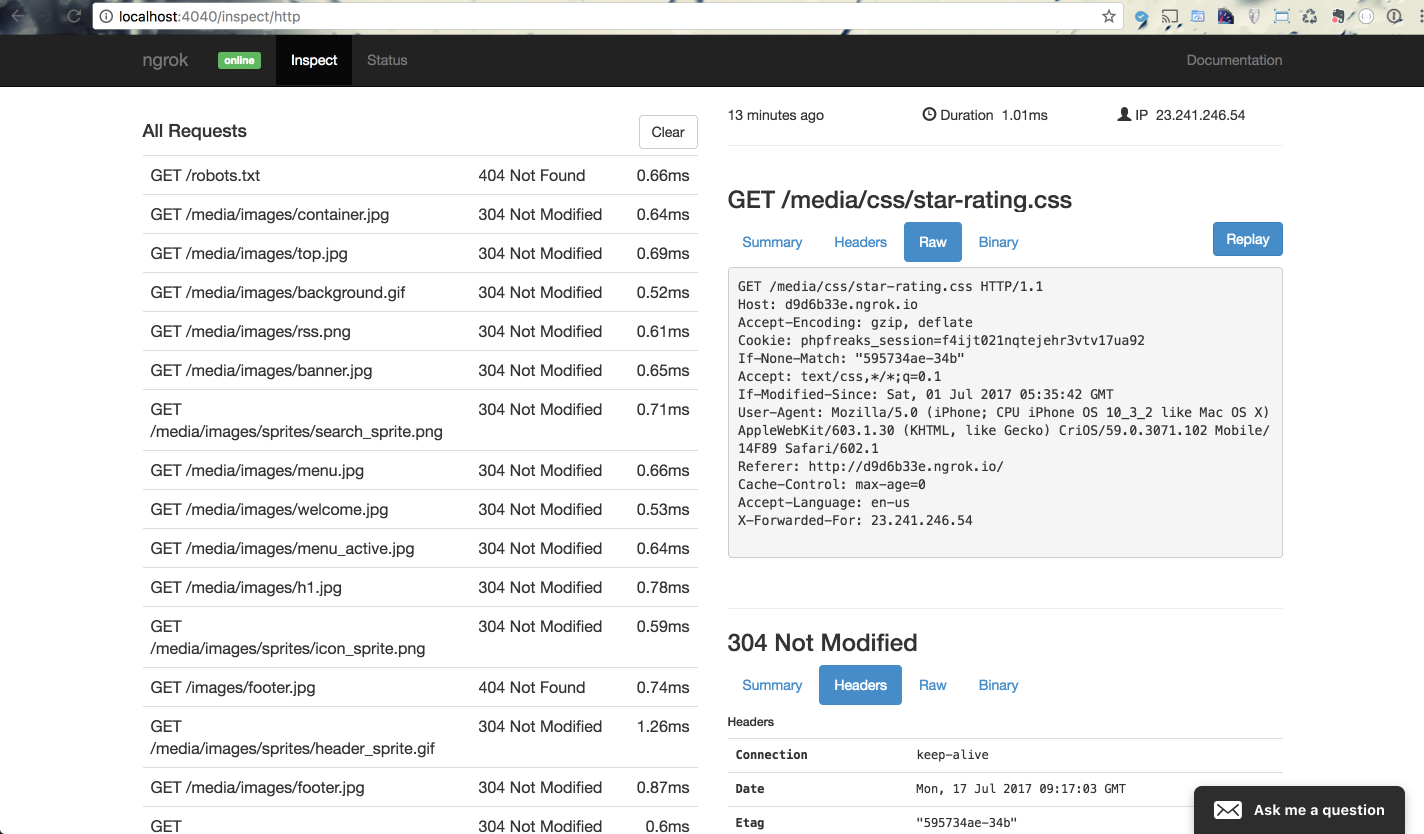Click the raw request text block
This screenshot has height=834, width=1424.
(1005, 412)
